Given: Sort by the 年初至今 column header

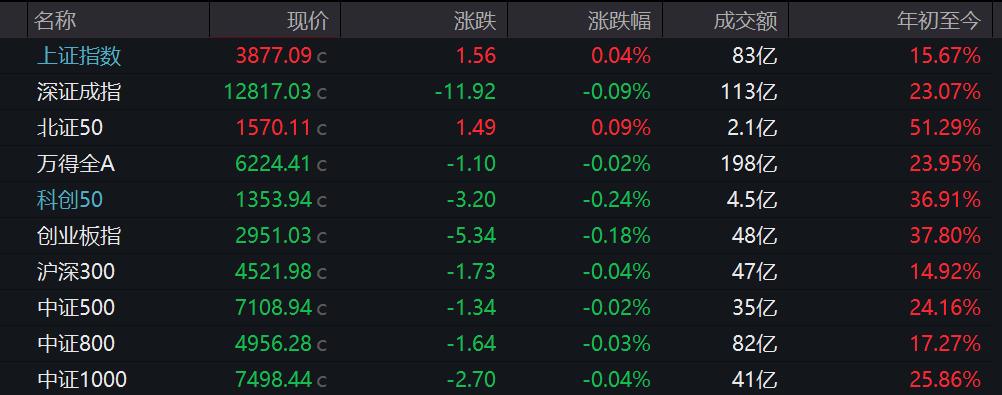Looking at the screenshot, I should [938, 20].
